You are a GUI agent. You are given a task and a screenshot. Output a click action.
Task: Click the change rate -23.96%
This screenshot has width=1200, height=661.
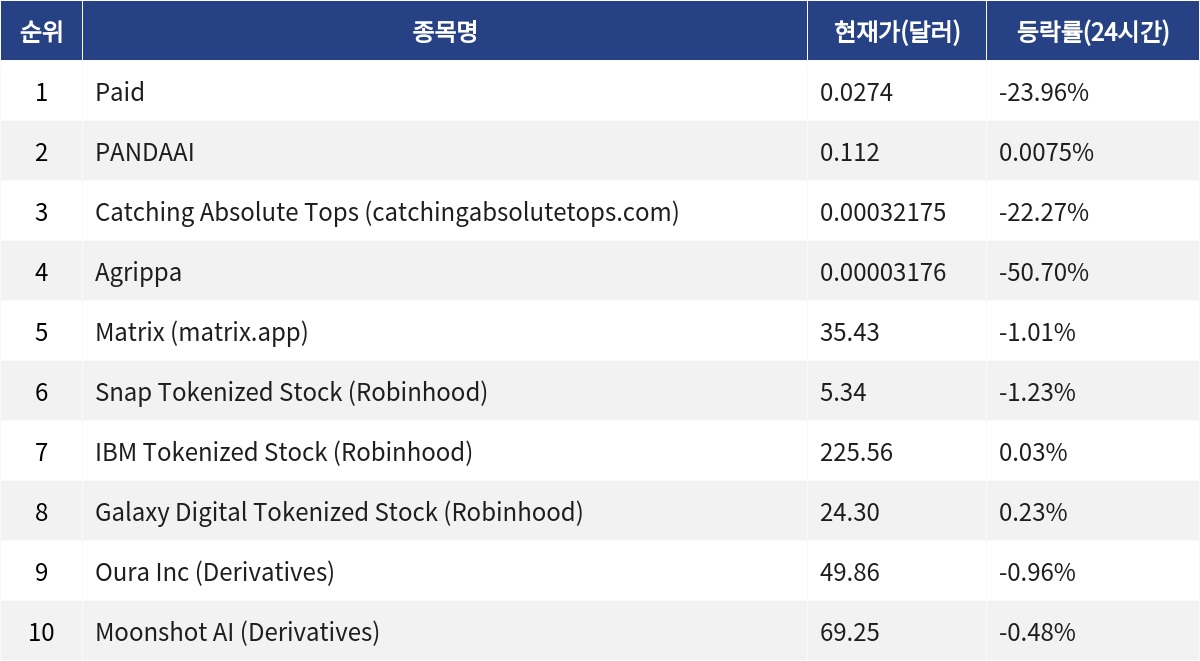(x=1044, y=93)
